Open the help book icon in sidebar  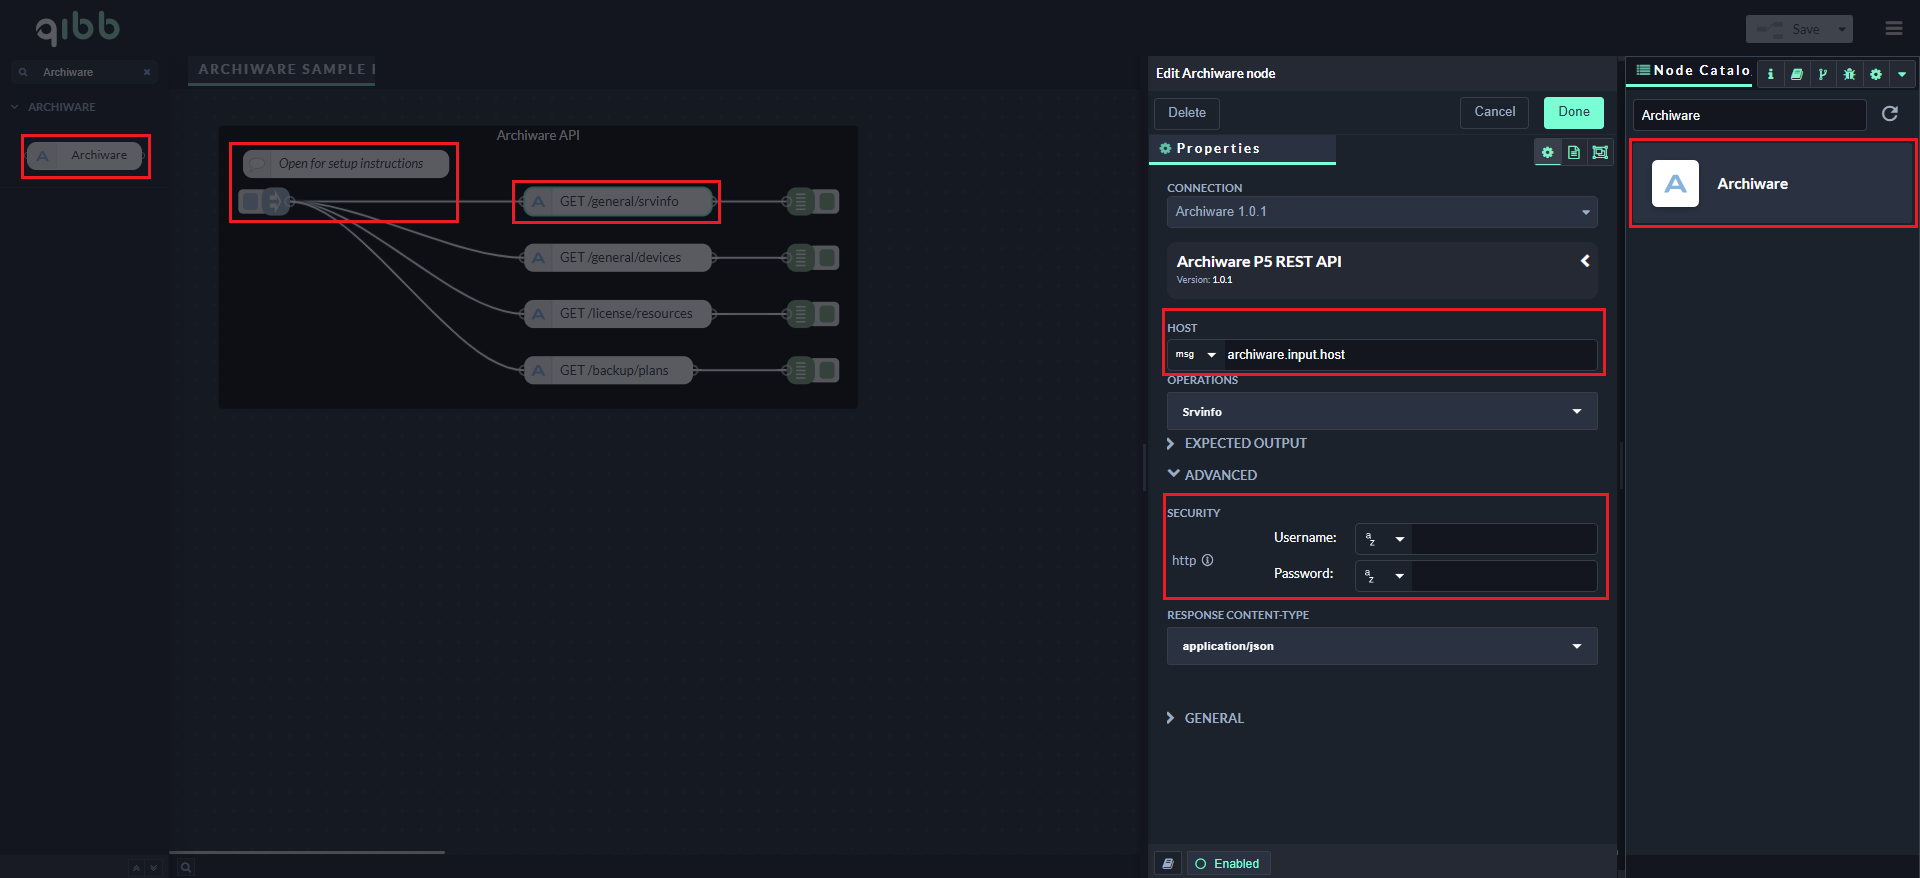[x=1797, y=74]
